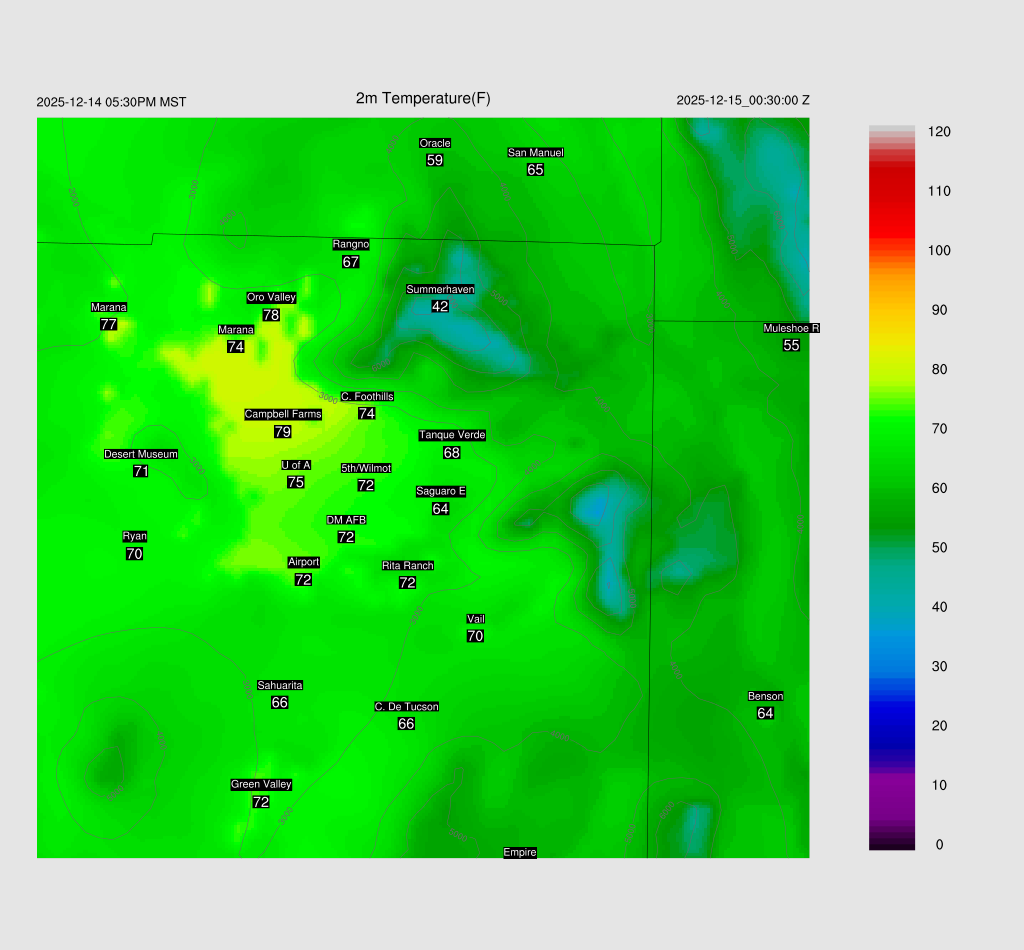
Task: Select the DM AFB station label
Action: click(x=346, y=520)
